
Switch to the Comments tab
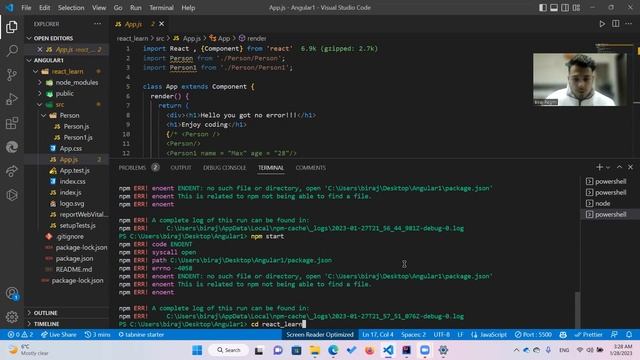click(x=311, y=168)
